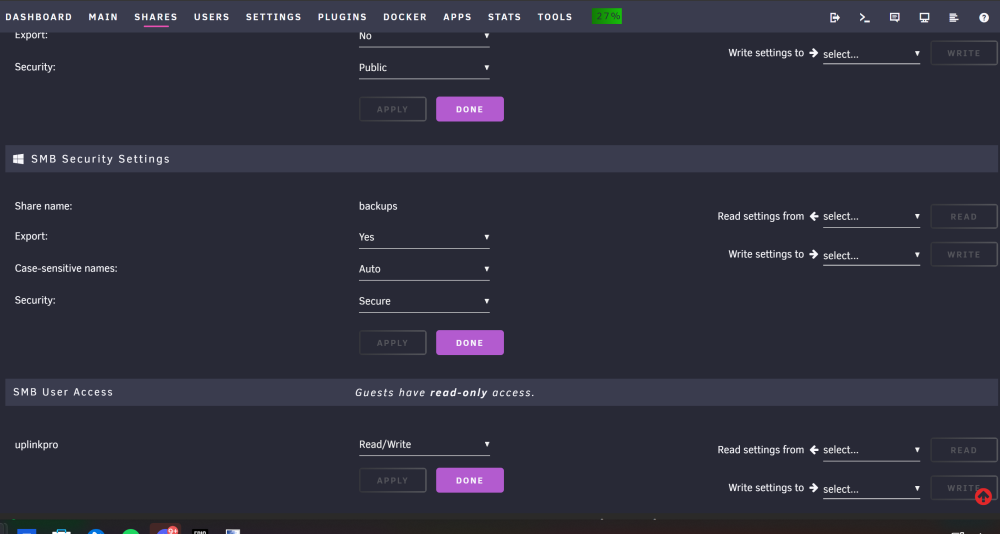Go to the Apps page
This screenshot has height=534, width=1000.
(x=457, y=17)
